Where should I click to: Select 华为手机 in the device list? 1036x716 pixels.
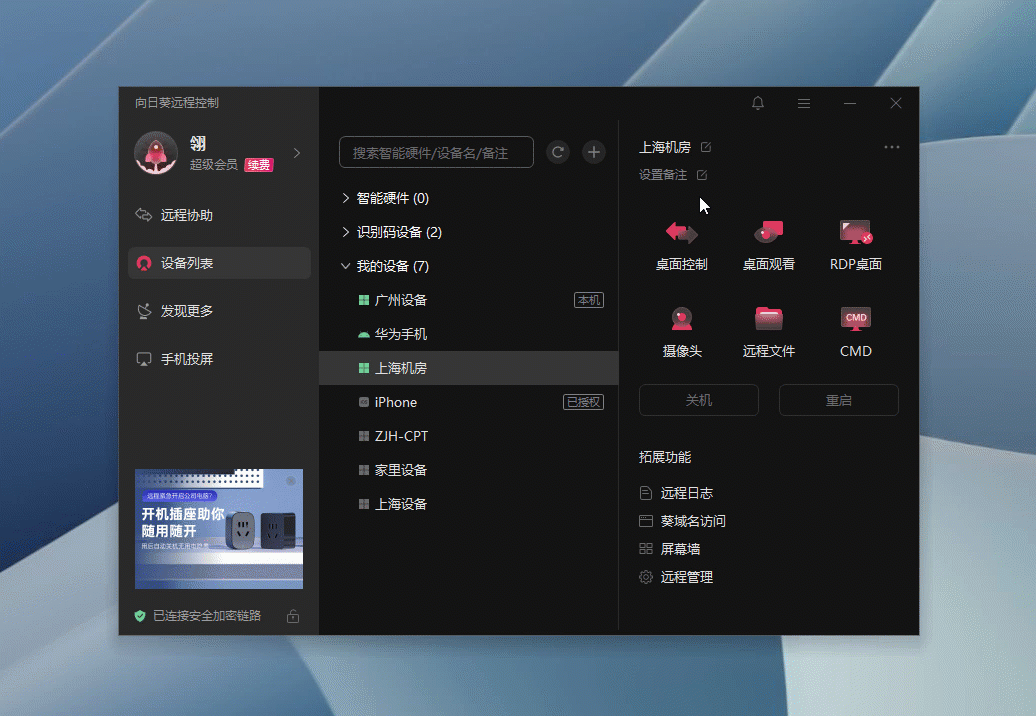tap(401, 334)
